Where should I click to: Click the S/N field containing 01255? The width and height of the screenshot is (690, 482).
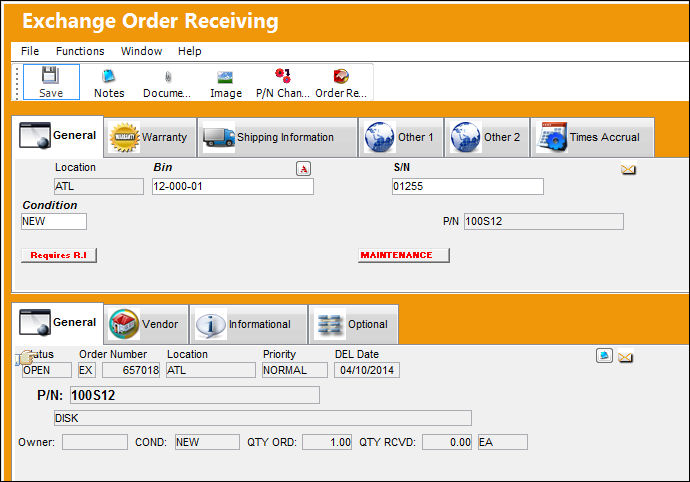pyautogui.click(x=468, y=187)
